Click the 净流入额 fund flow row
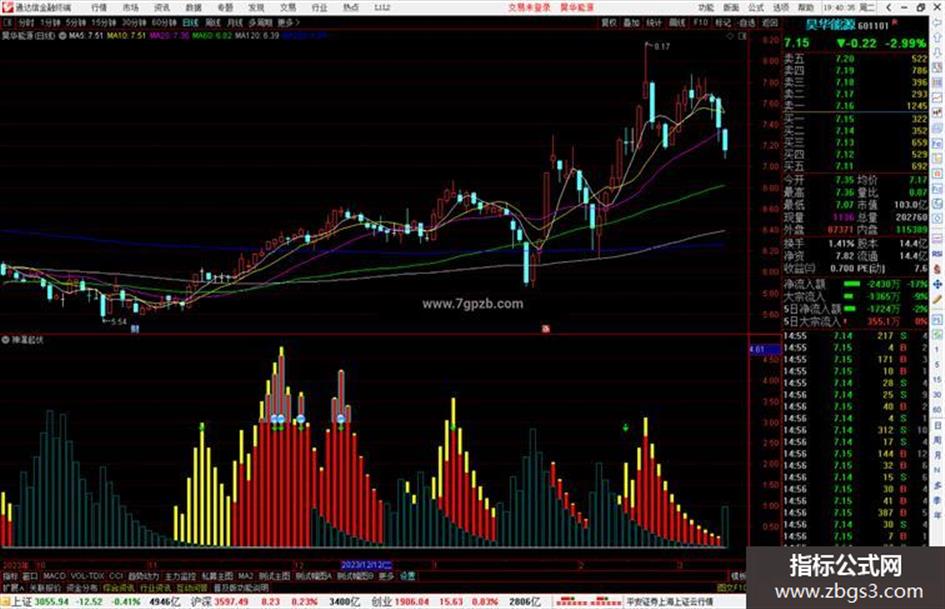945x609 pixels. pyautogui.click(x=855, y=284)
